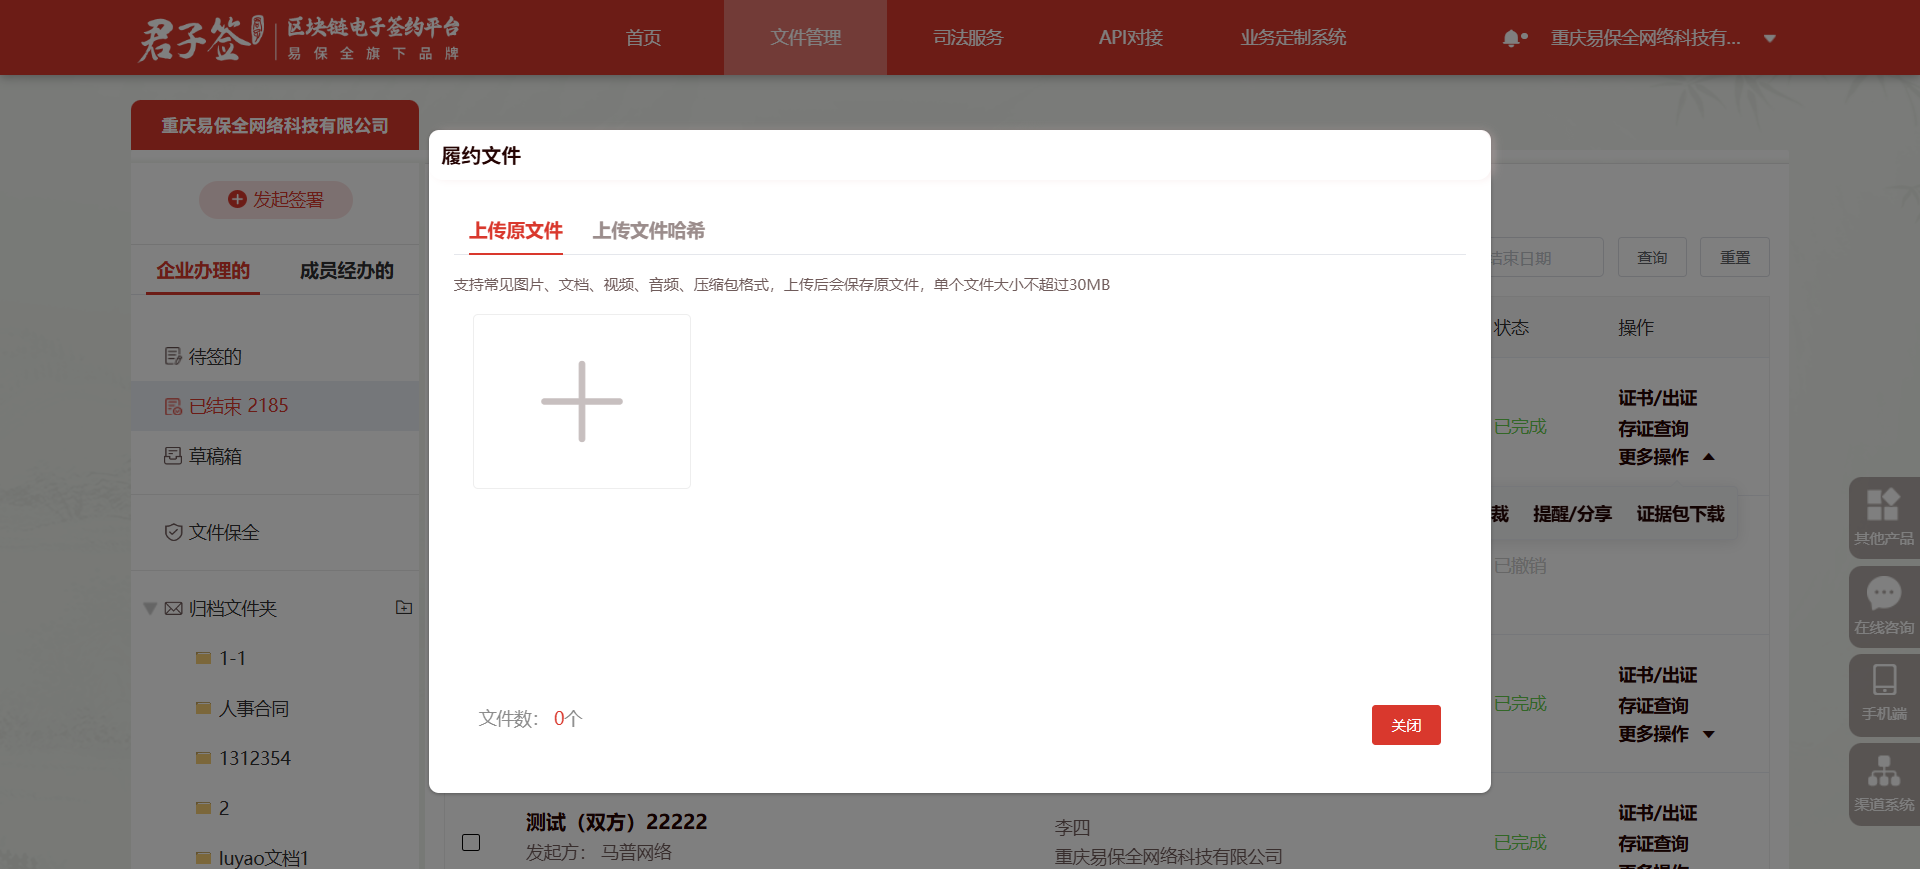Switch to 成员经办的 tab
Image resolution: width=1920 pixels, height=869 pixels.
346,271
